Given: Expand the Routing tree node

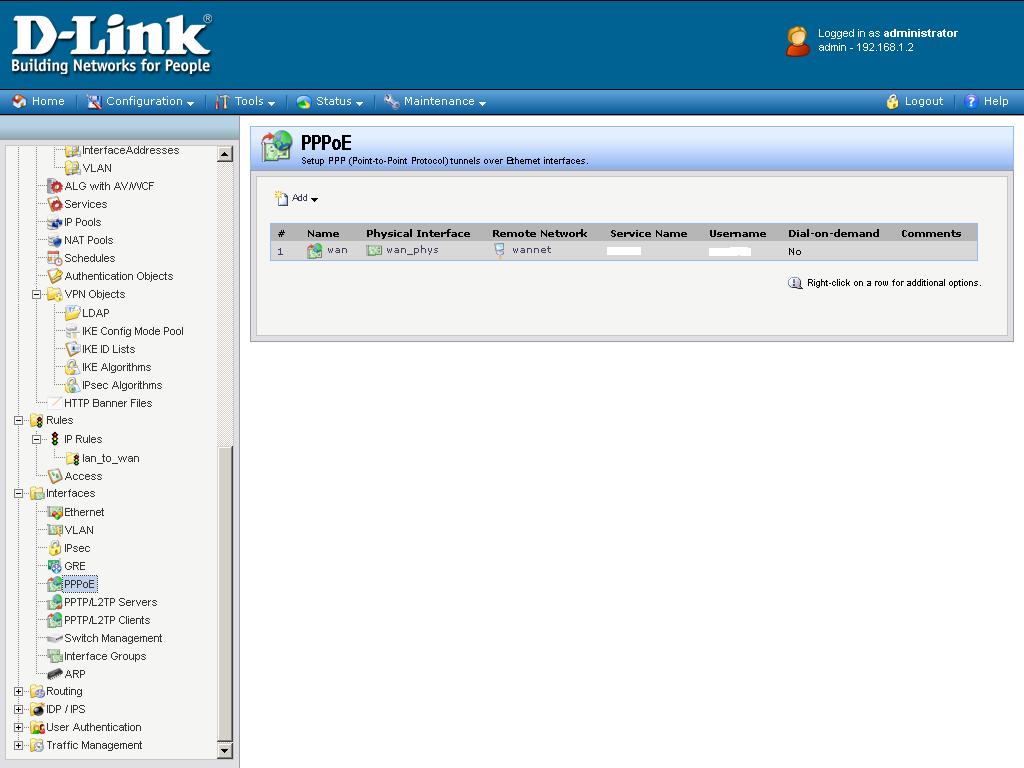Looking at the screenshot, I should coord(18,692).
